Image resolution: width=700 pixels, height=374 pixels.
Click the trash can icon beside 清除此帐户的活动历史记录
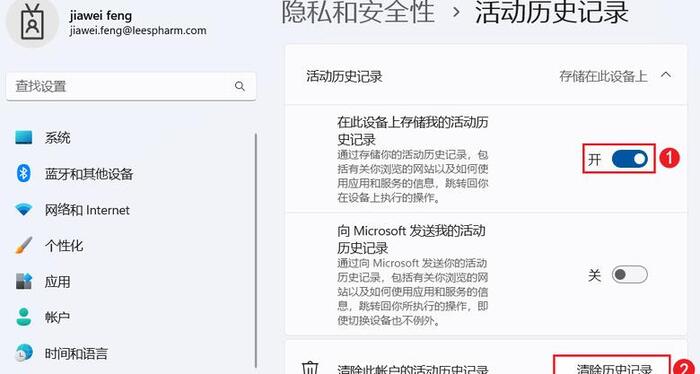coord(309,369)
